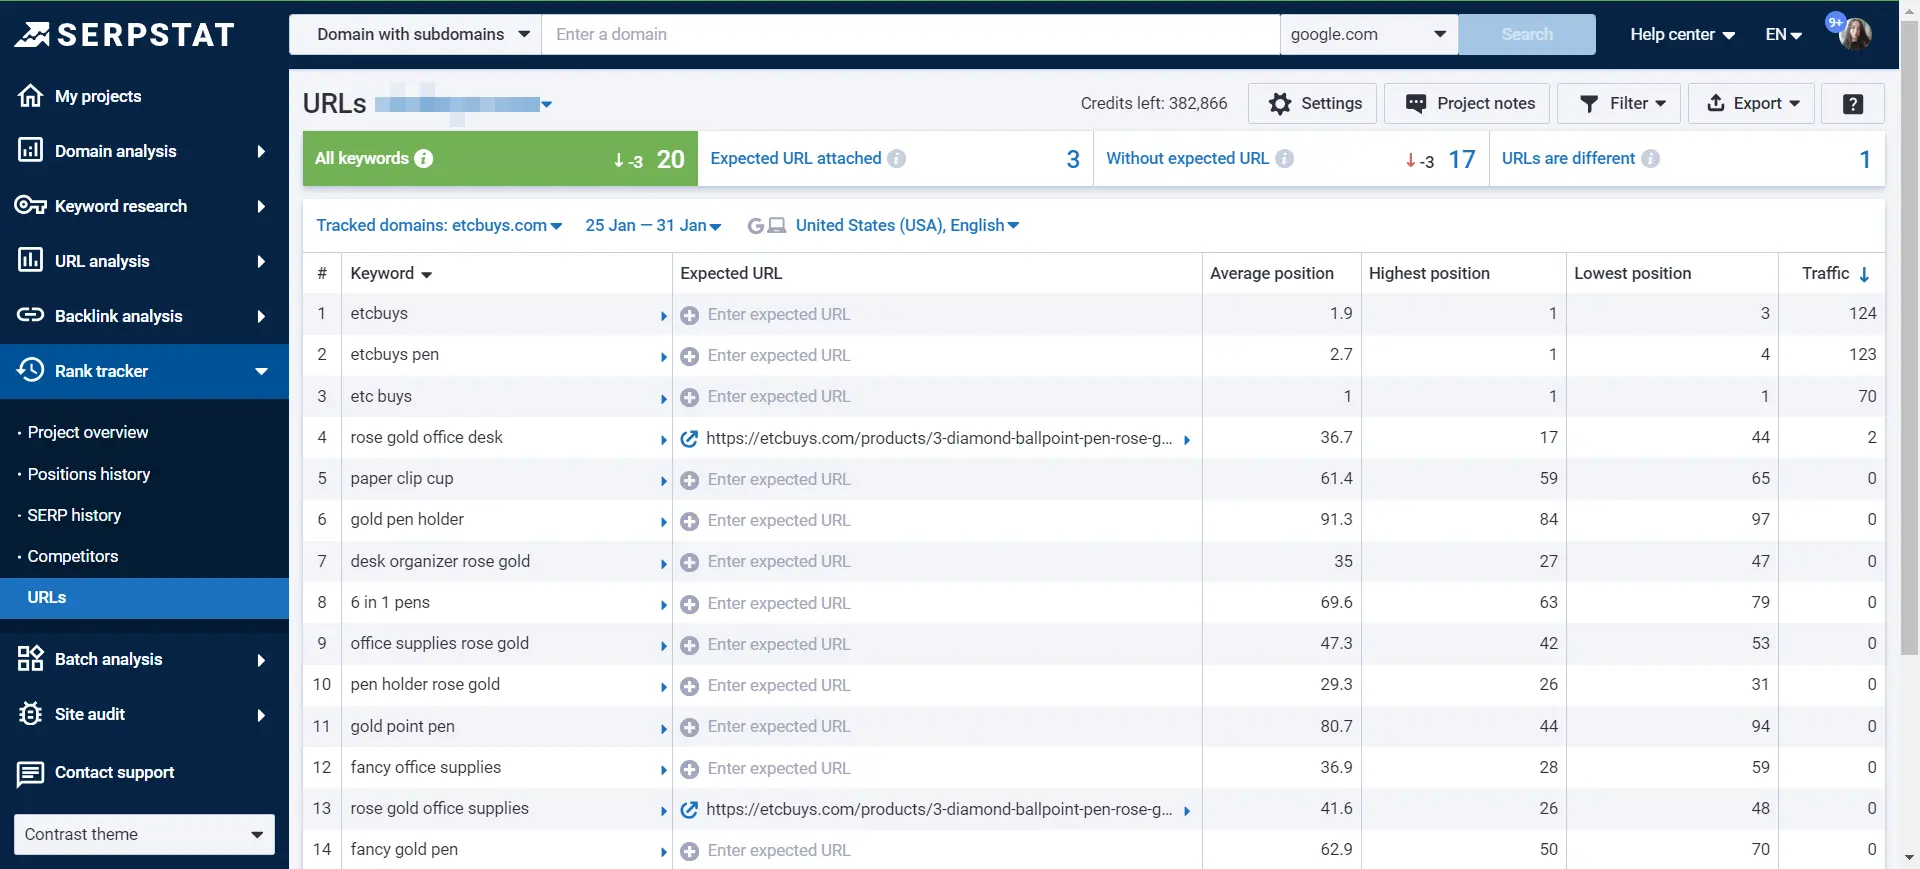The width and height of the screenshot is (1920, 869).
Task: Select URLs are different tab
Action: coord(1687,158)
